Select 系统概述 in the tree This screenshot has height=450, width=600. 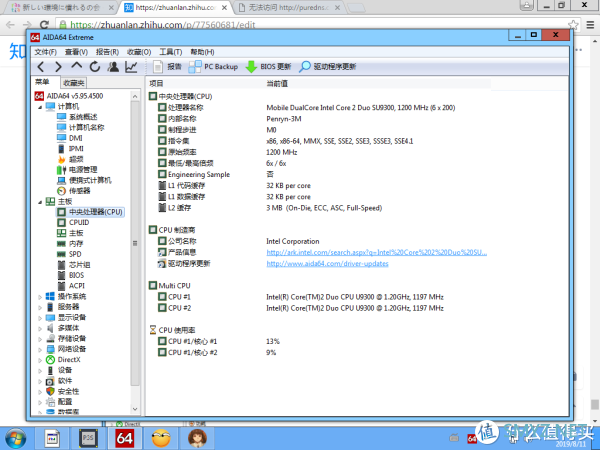pos(77,117)
